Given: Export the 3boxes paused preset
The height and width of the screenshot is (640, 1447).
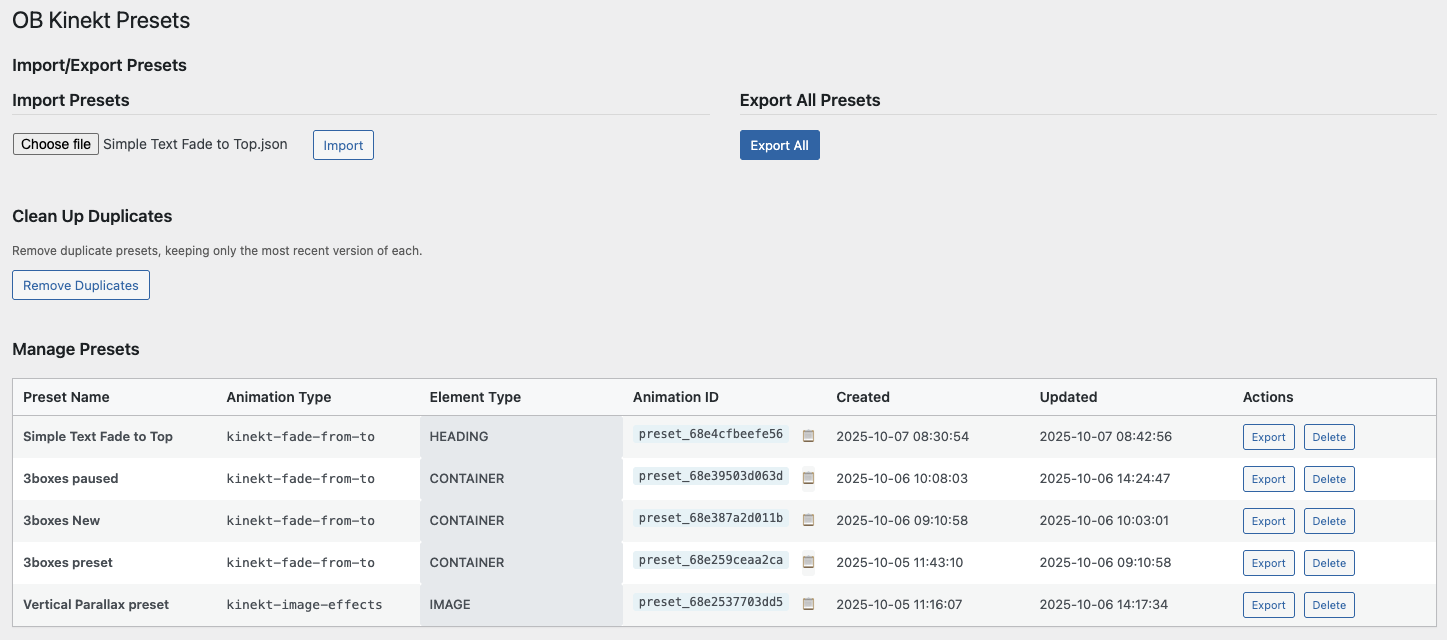Looking at the screenshot, I should coord(1268,479).
